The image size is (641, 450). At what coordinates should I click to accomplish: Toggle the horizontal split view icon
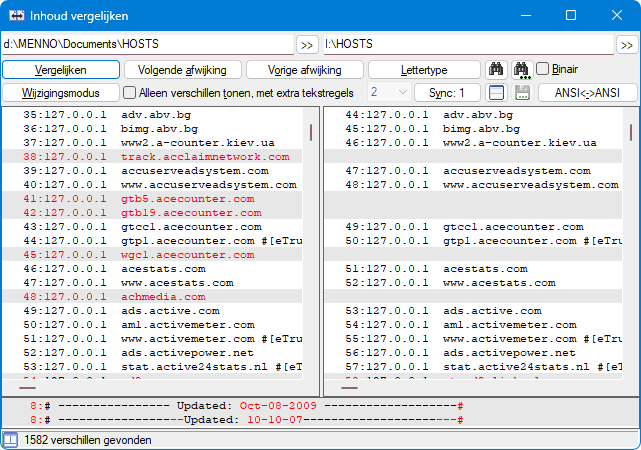point(496,93)
